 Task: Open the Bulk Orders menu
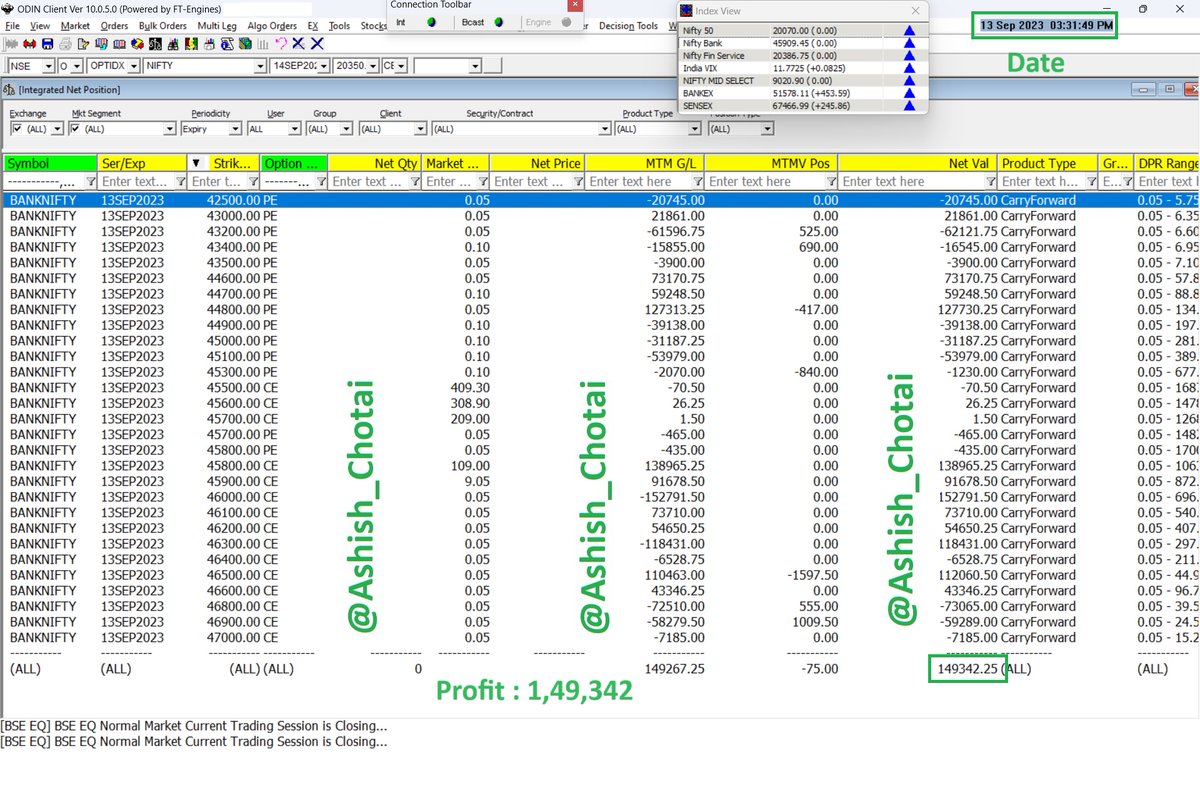(162, 26)
